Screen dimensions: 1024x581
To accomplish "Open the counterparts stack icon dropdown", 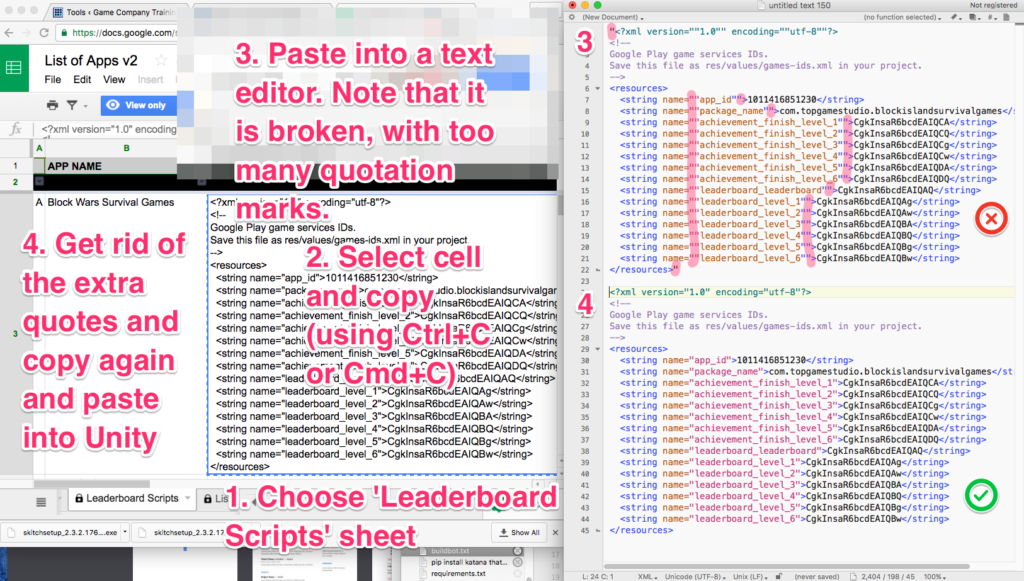I will tap(974, 17).
